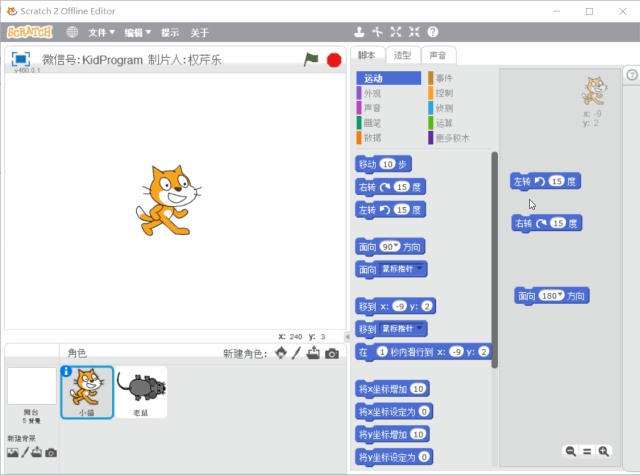Toggle fullscreen stage presentation mode
This screenshot has width=640, height=475.
click(20, 59)
